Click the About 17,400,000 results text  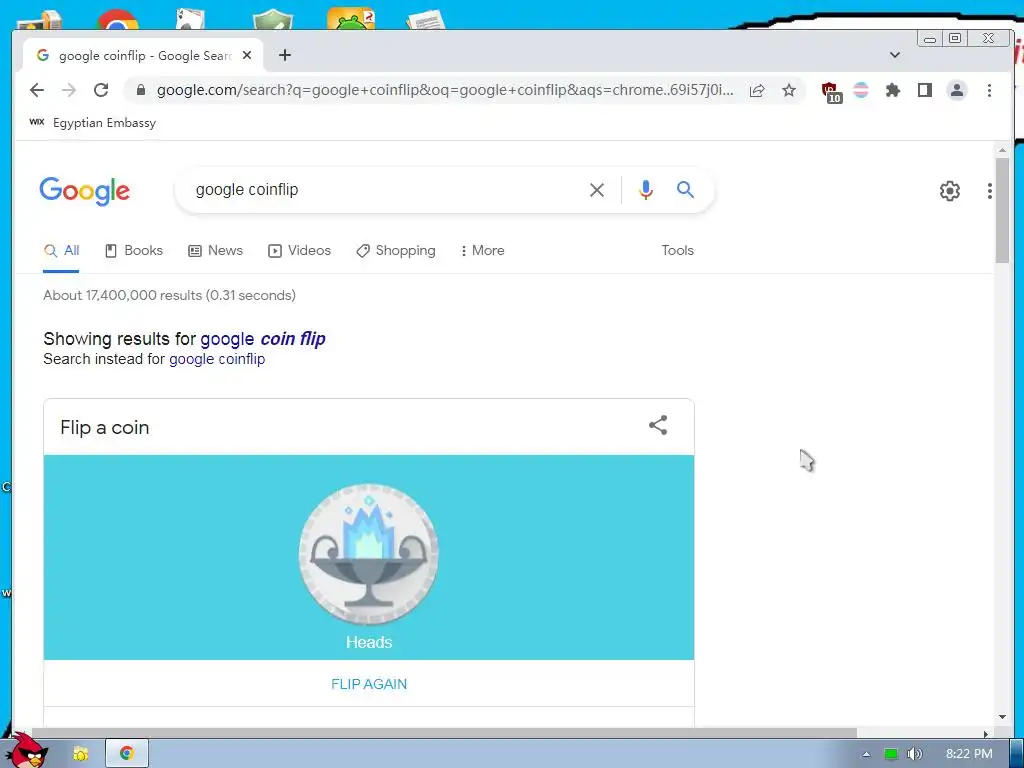tap(169, 295)
